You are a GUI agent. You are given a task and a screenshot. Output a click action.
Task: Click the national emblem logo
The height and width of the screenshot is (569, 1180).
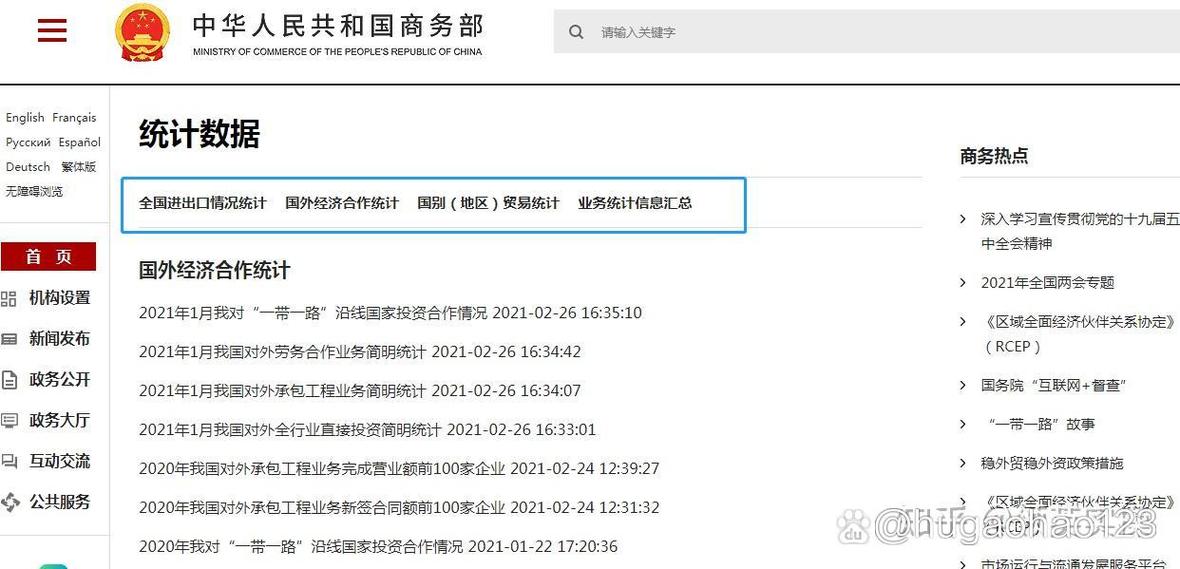tap(142, 32)
